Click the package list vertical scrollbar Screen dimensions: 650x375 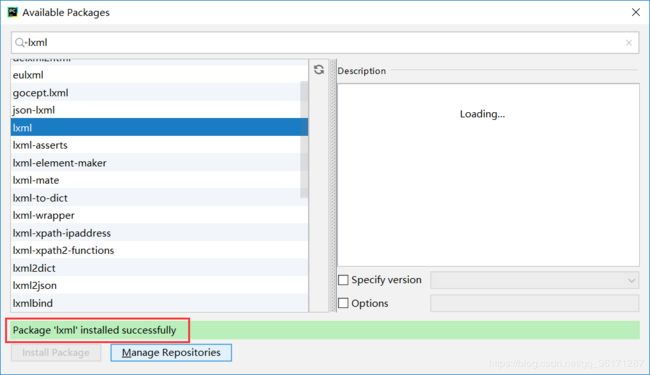[304, 140]
